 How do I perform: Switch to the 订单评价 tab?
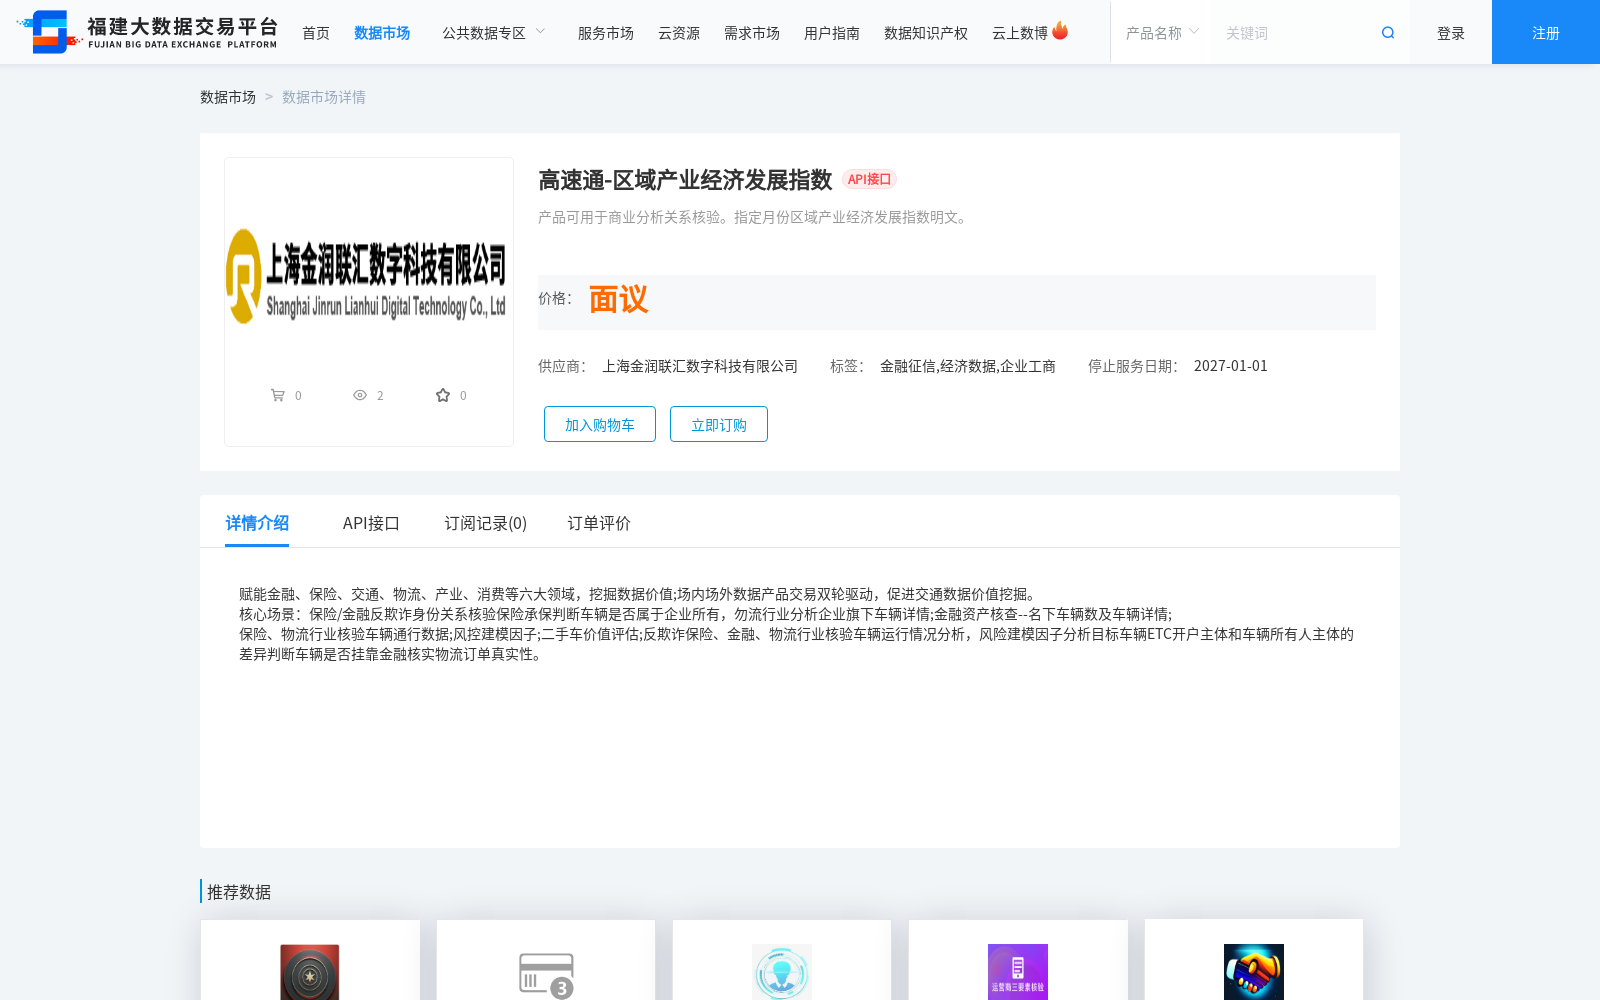pos(599,523)
